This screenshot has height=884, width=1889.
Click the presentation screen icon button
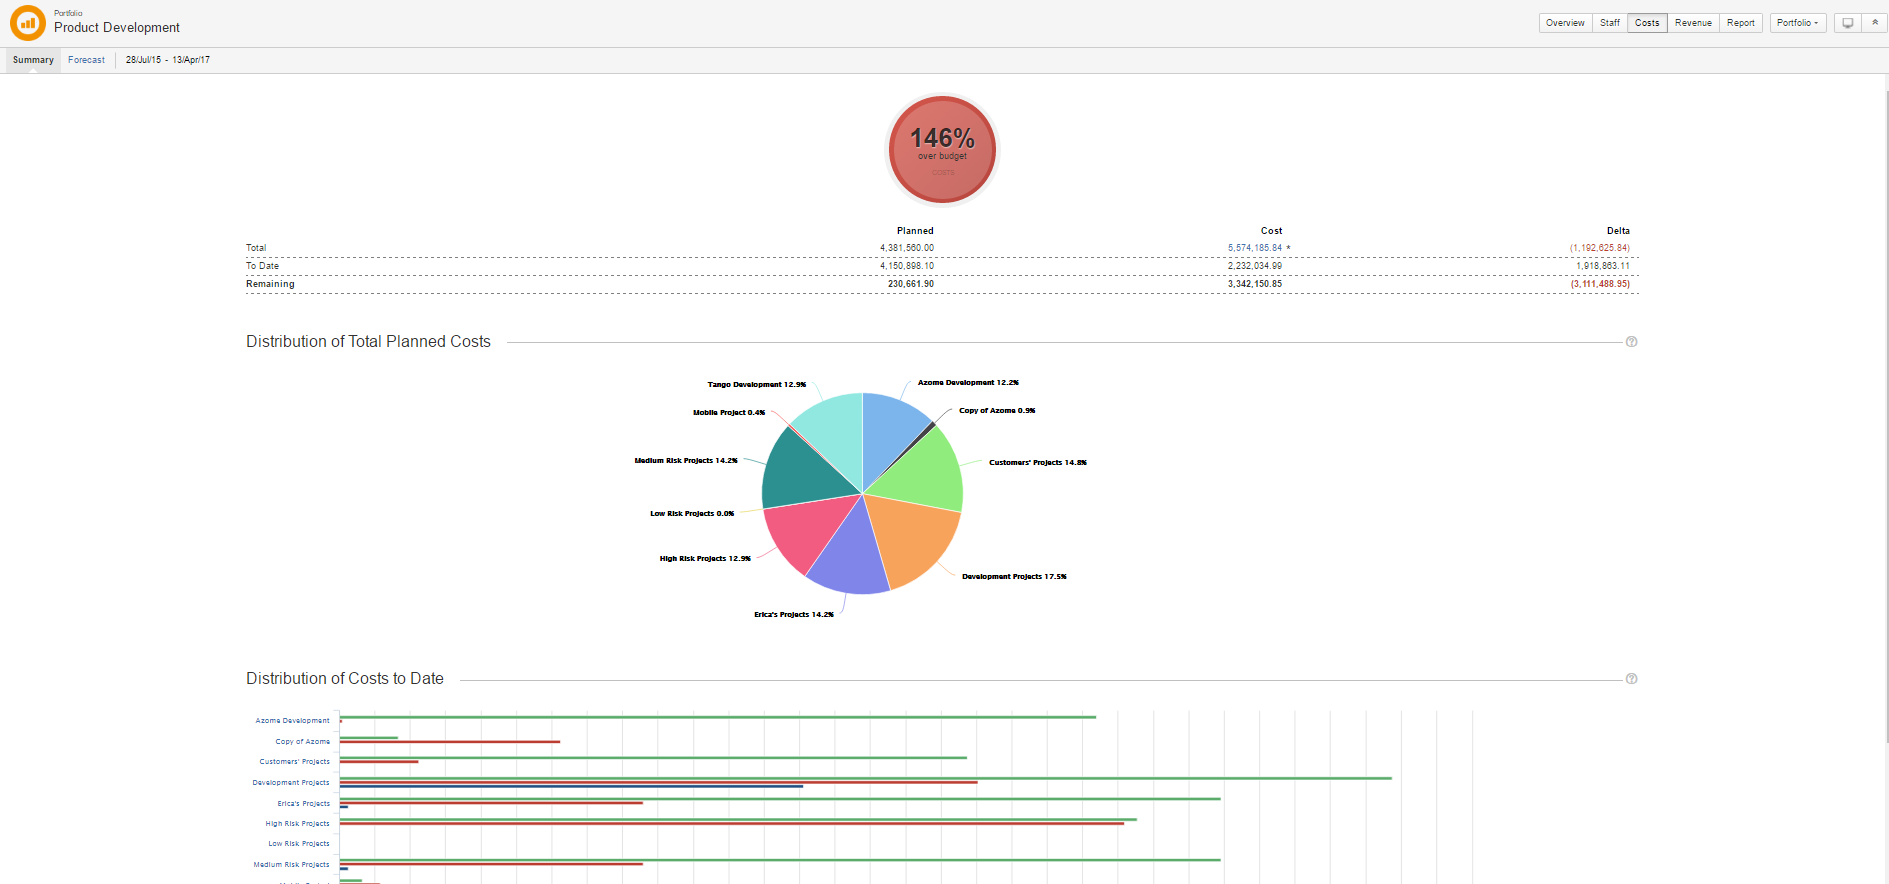[x=1847, y=23]
